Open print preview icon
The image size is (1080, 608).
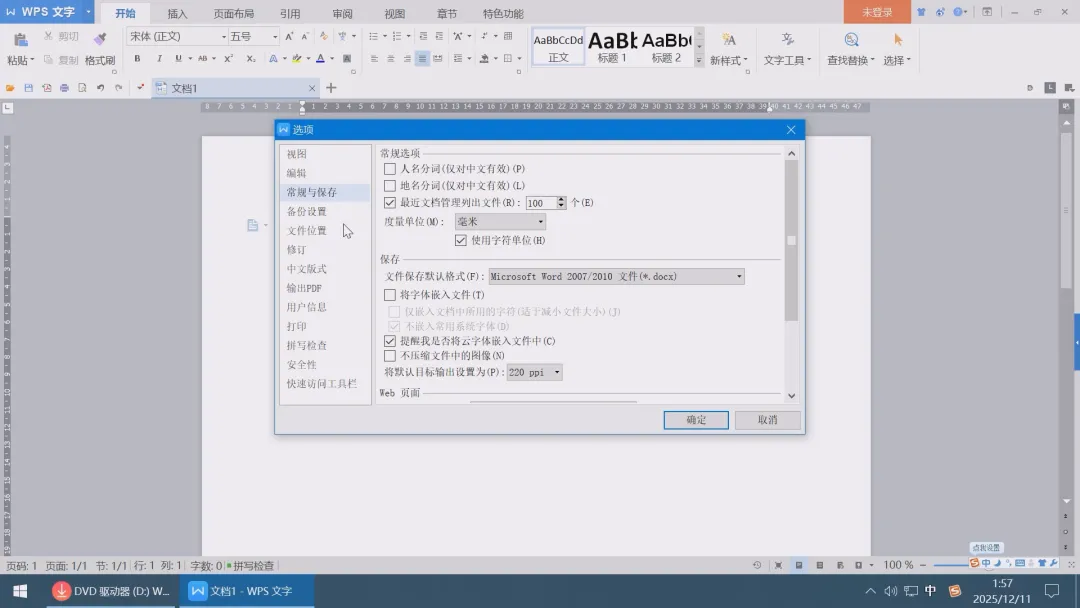click(82, 88)
